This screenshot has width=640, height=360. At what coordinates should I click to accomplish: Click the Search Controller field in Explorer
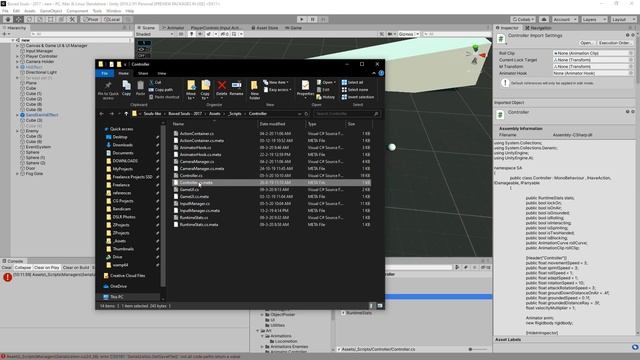click(x=347, y=114)
